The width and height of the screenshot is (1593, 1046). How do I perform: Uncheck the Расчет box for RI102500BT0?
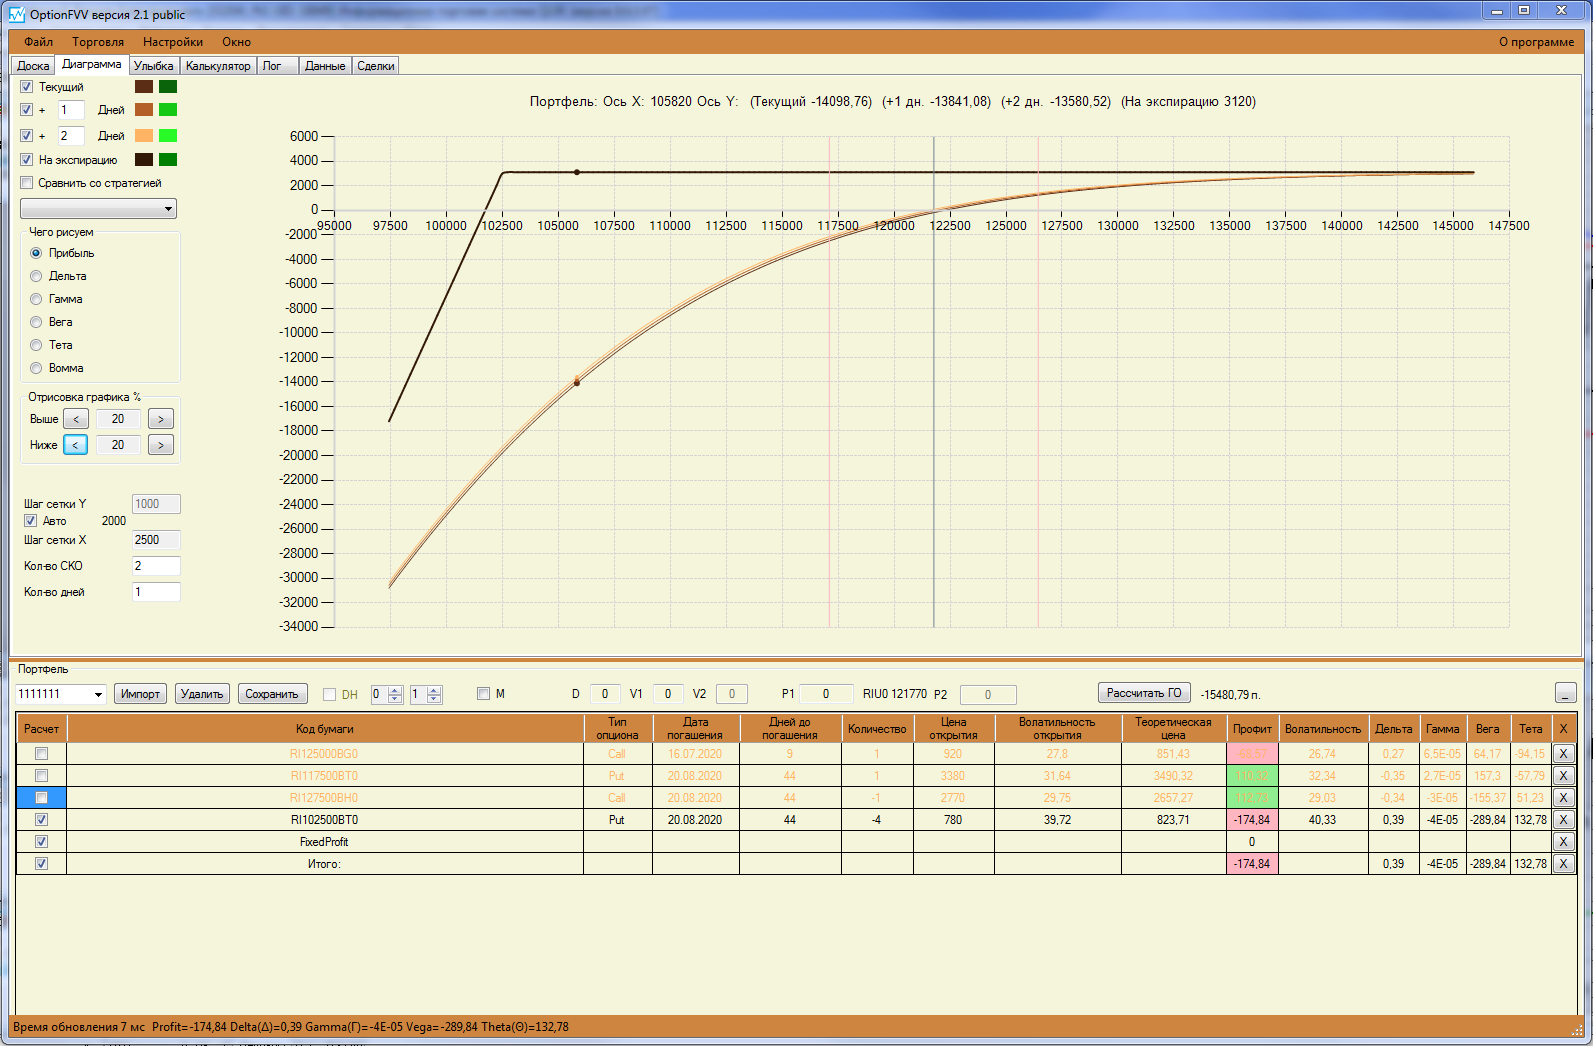pos(41,820)
